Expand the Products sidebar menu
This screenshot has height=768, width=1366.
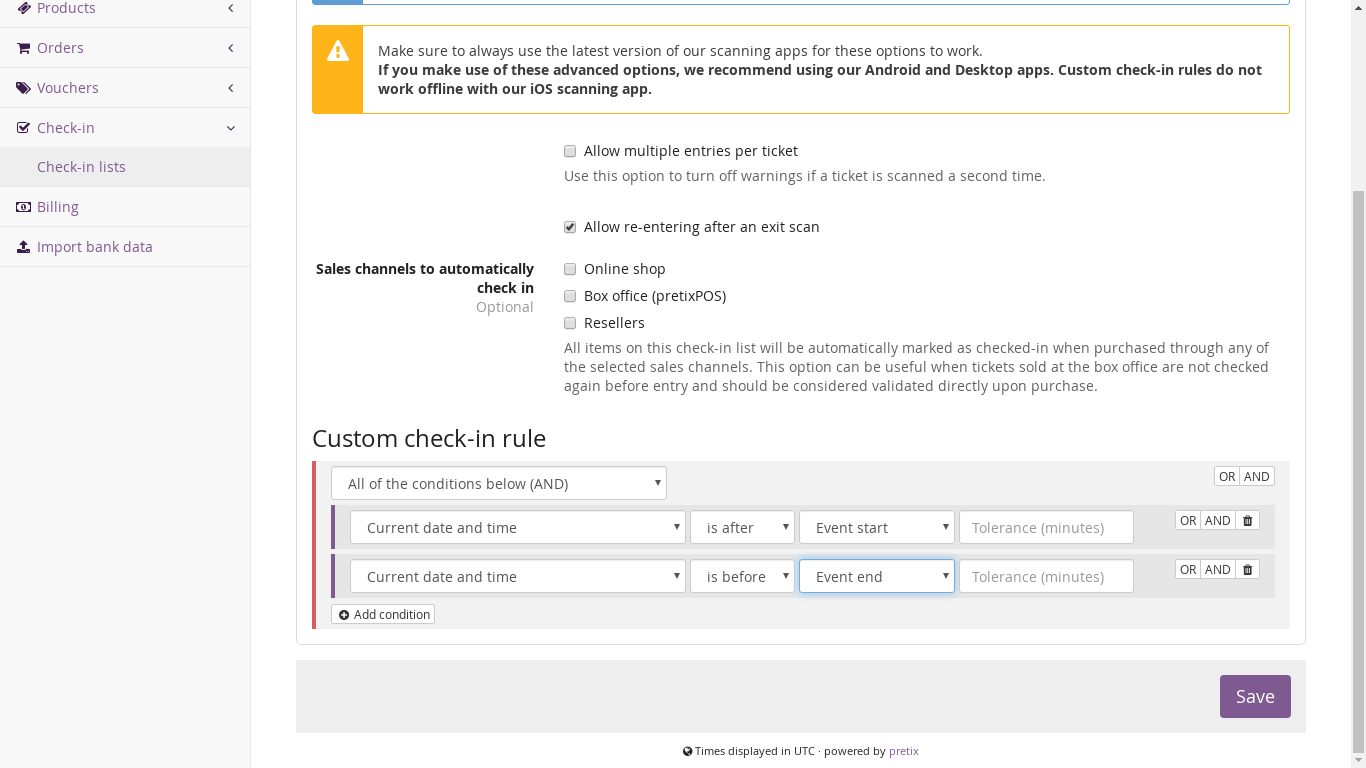coord(66,9)
